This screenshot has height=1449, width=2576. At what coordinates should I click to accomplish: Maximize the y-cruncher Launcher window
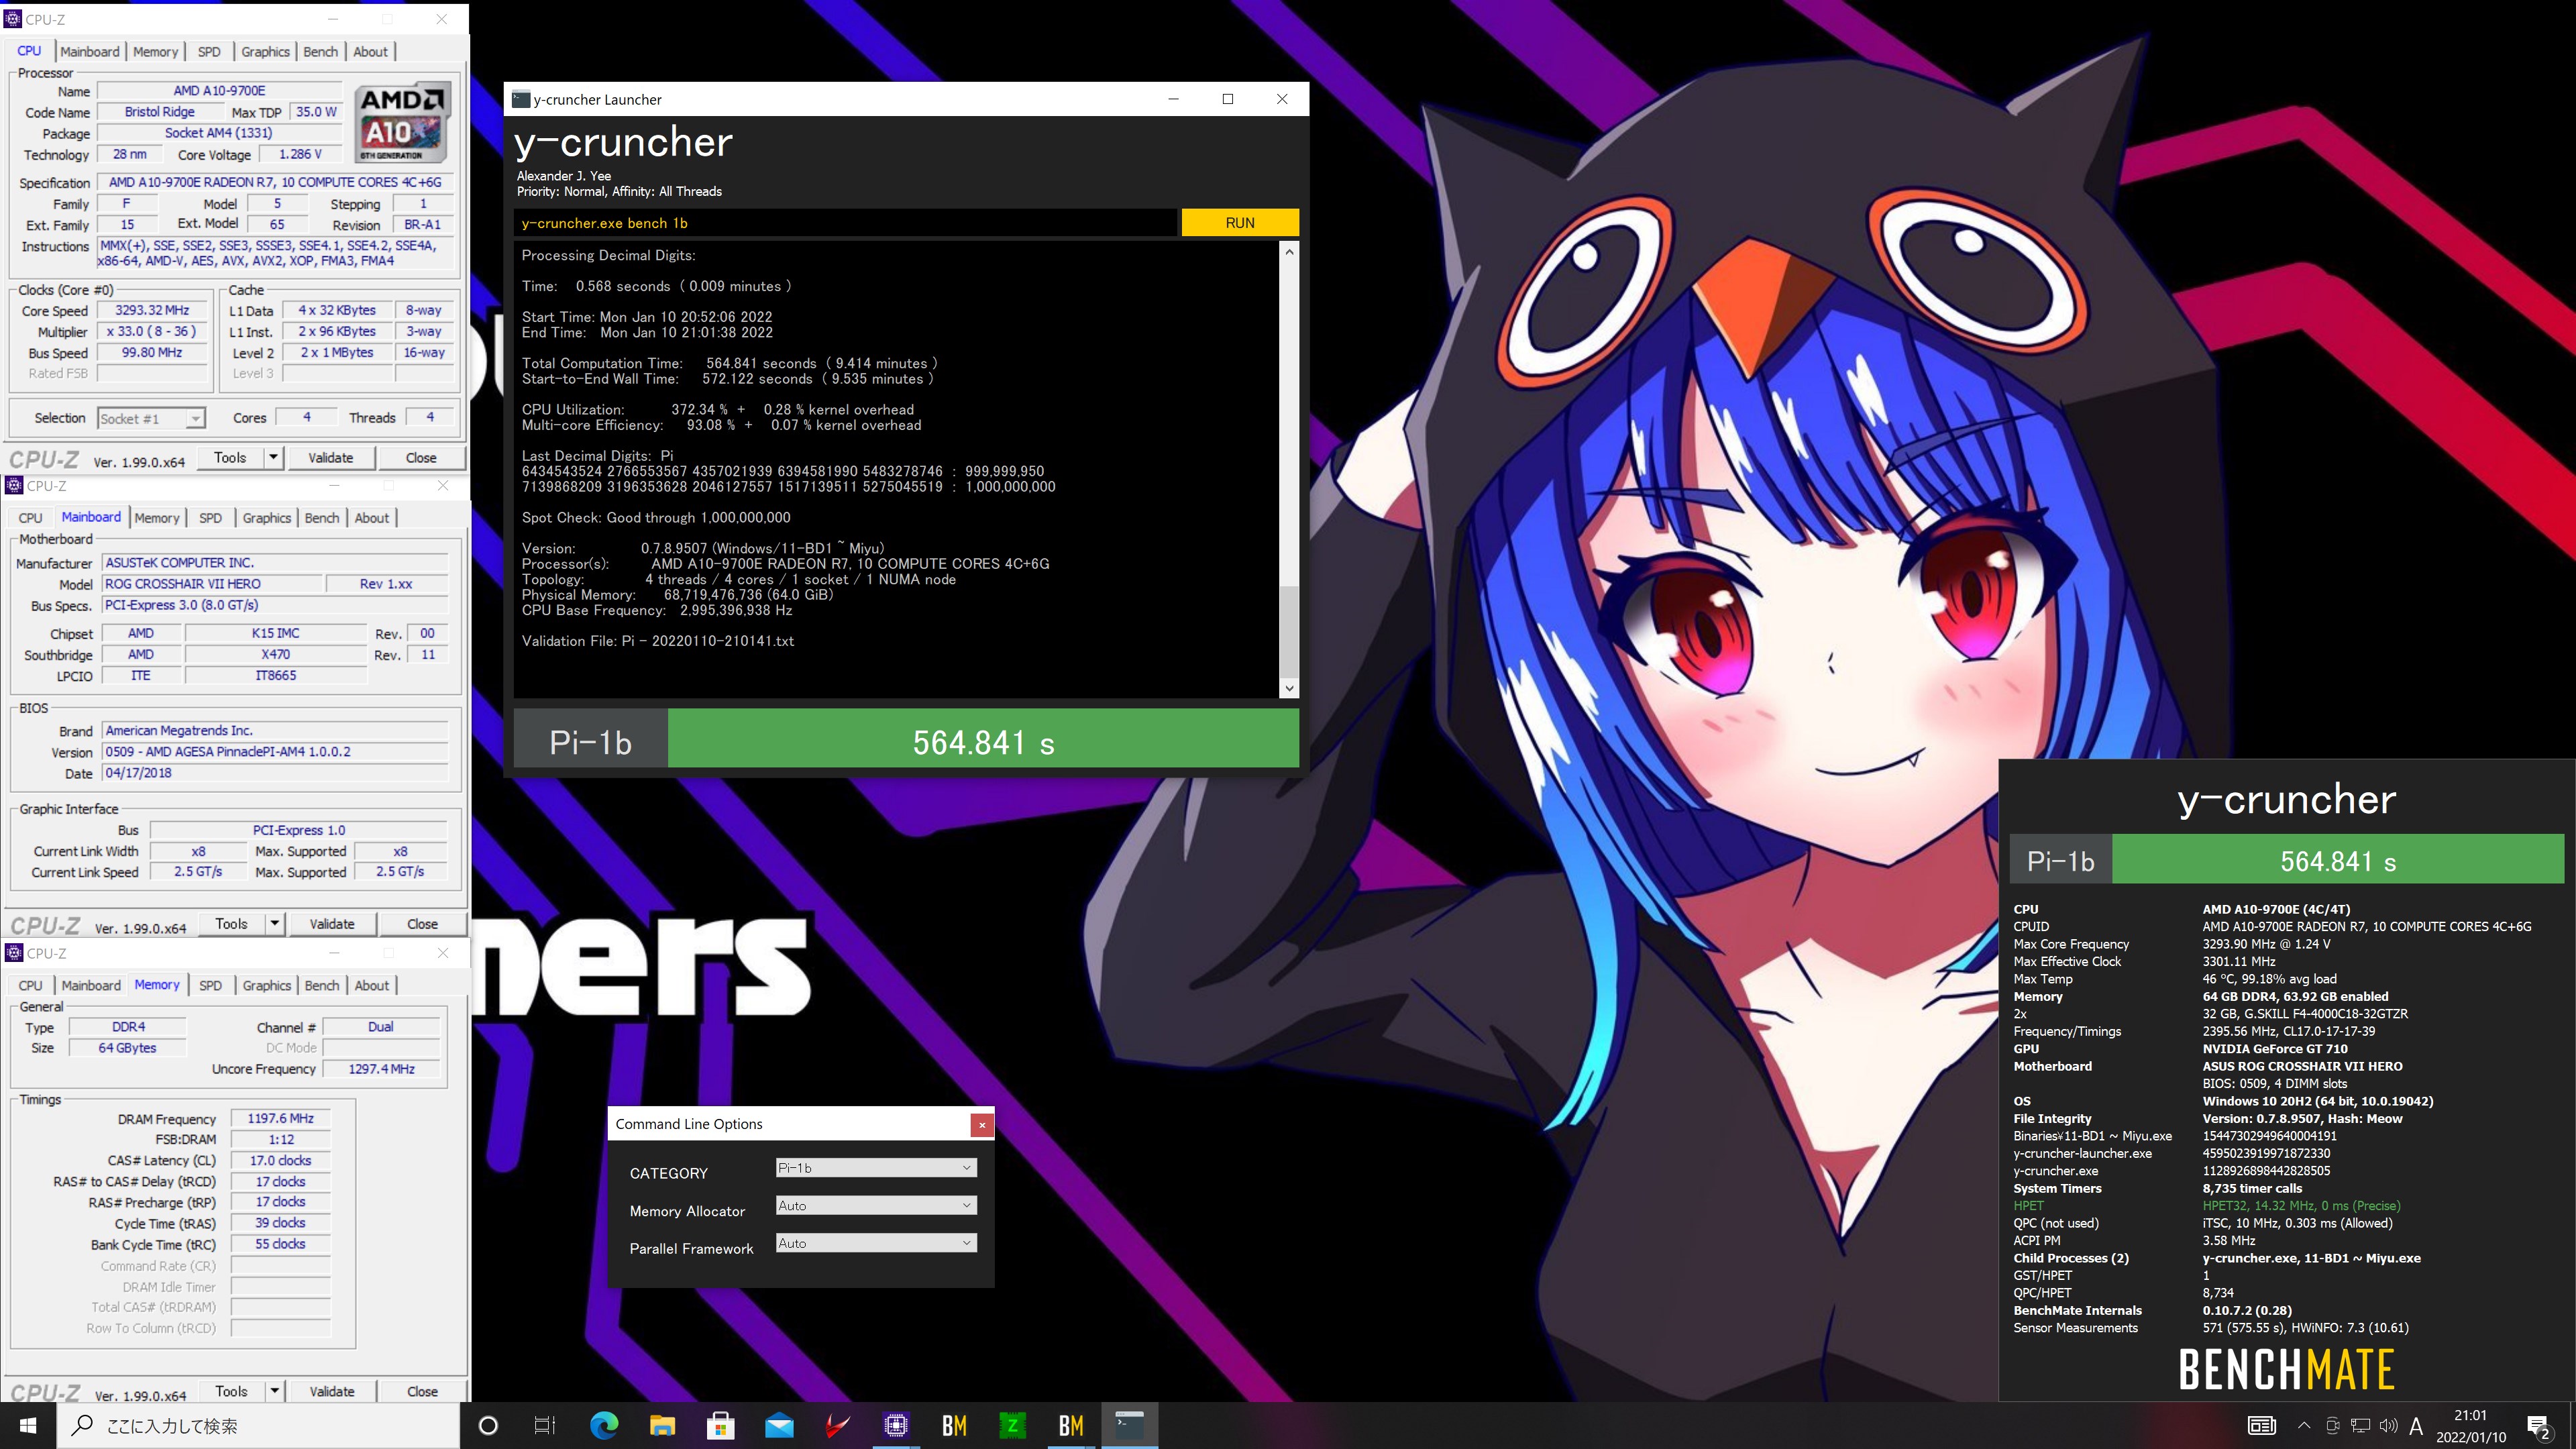pos(1228,99)
